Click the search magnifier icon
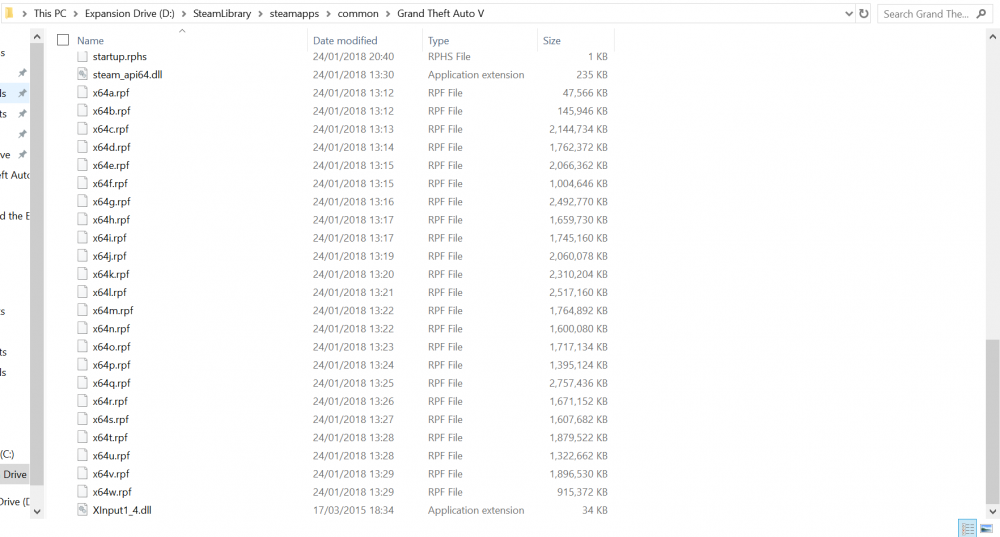The image size is (1000, 537). (x=982, y=13)
